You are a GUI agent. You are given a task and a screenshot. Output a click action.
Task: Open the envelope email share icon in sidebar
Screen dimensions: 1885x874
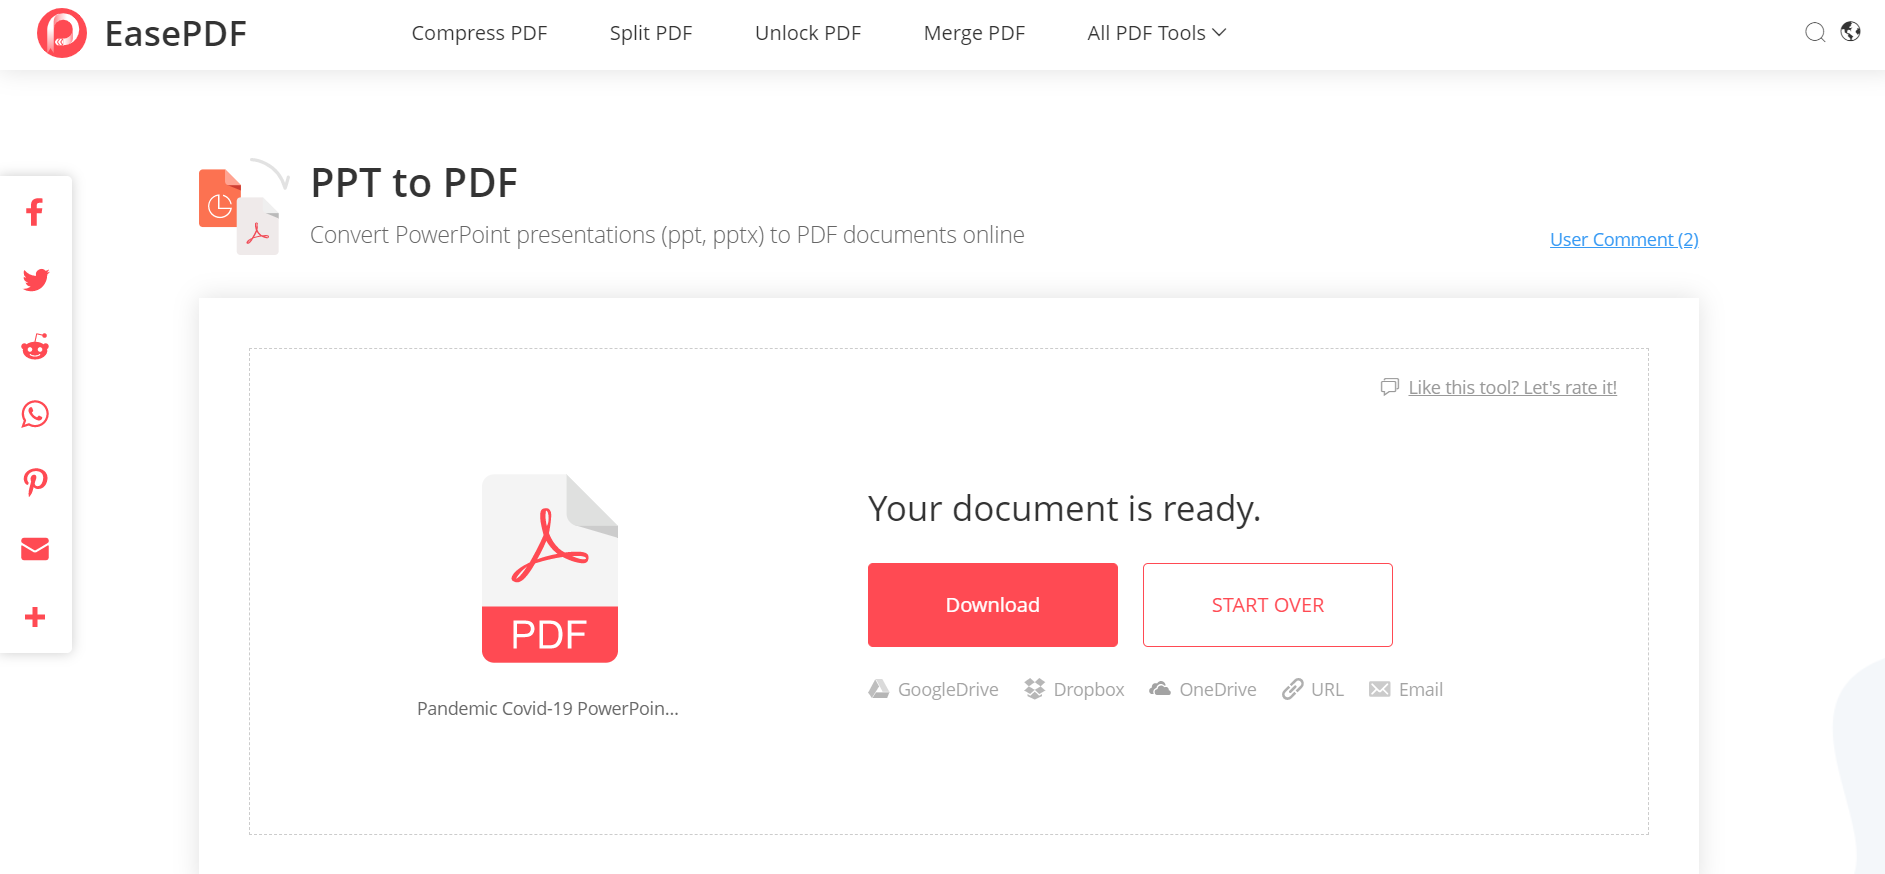point(35,549)
